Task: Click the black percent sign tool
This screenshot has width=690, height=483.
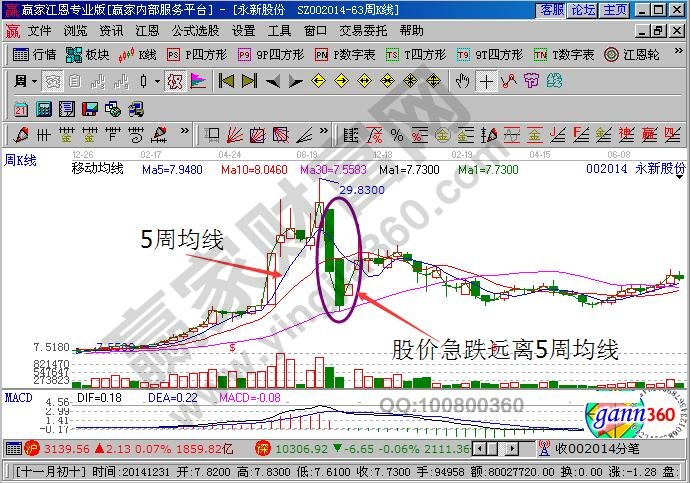Action: [396, 135]
